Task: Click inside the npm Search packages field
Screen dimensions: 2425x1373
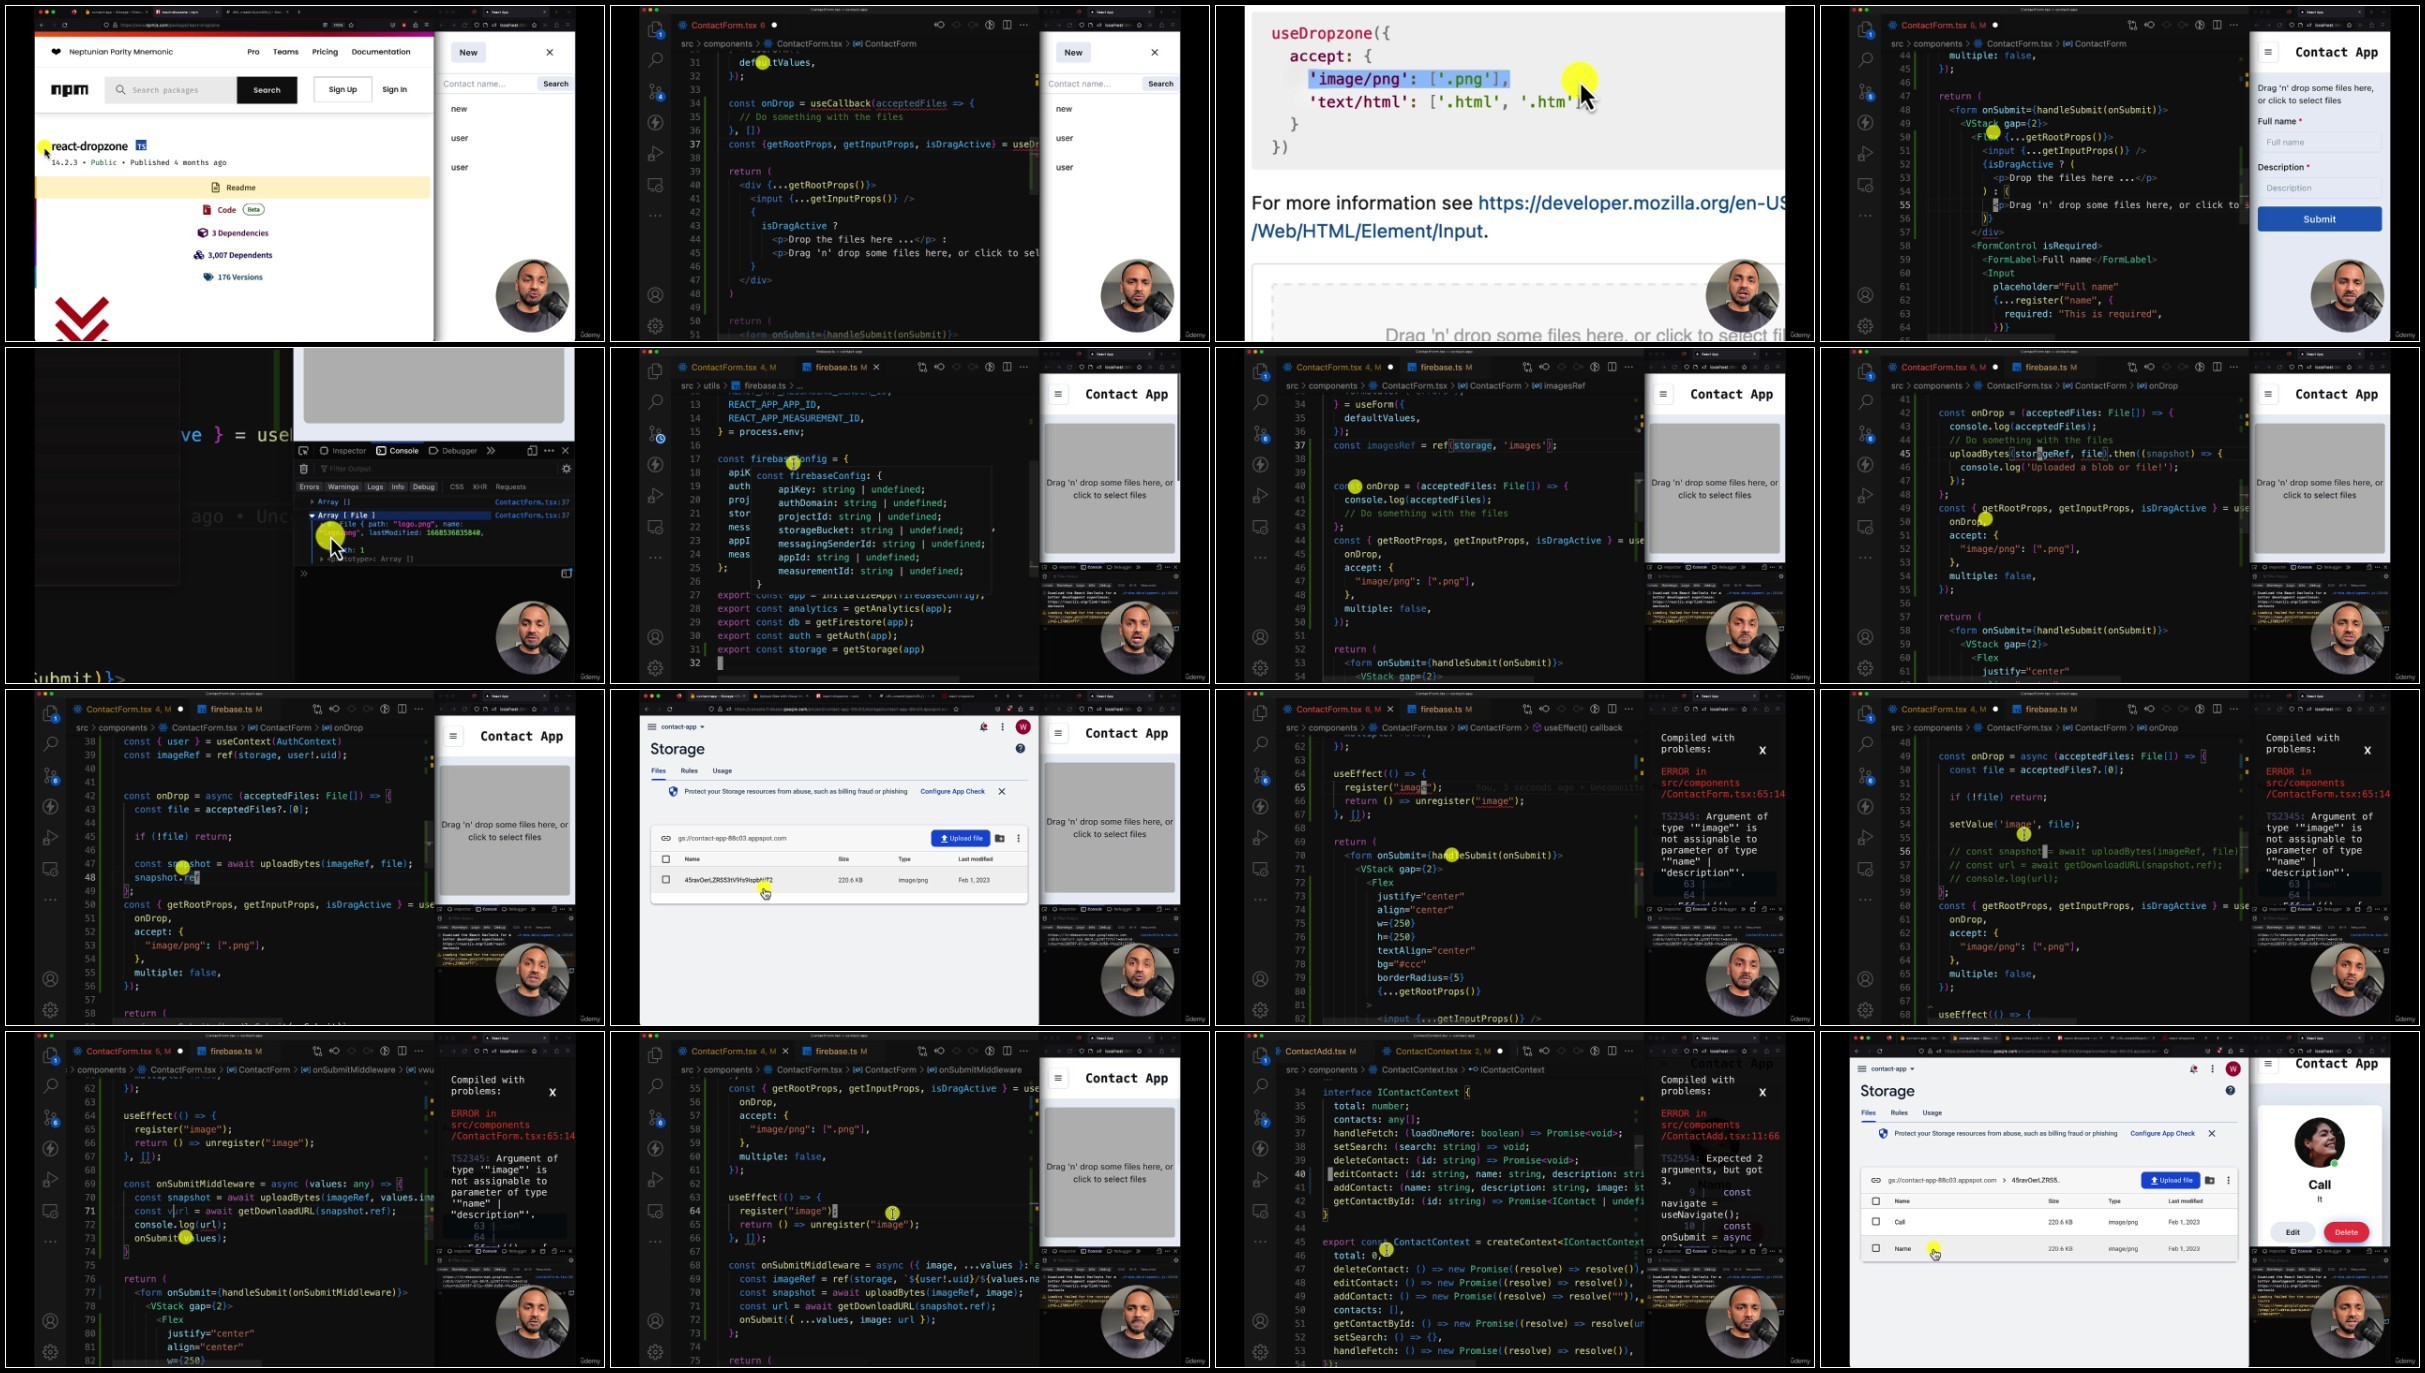Action: tap(171, 90)
